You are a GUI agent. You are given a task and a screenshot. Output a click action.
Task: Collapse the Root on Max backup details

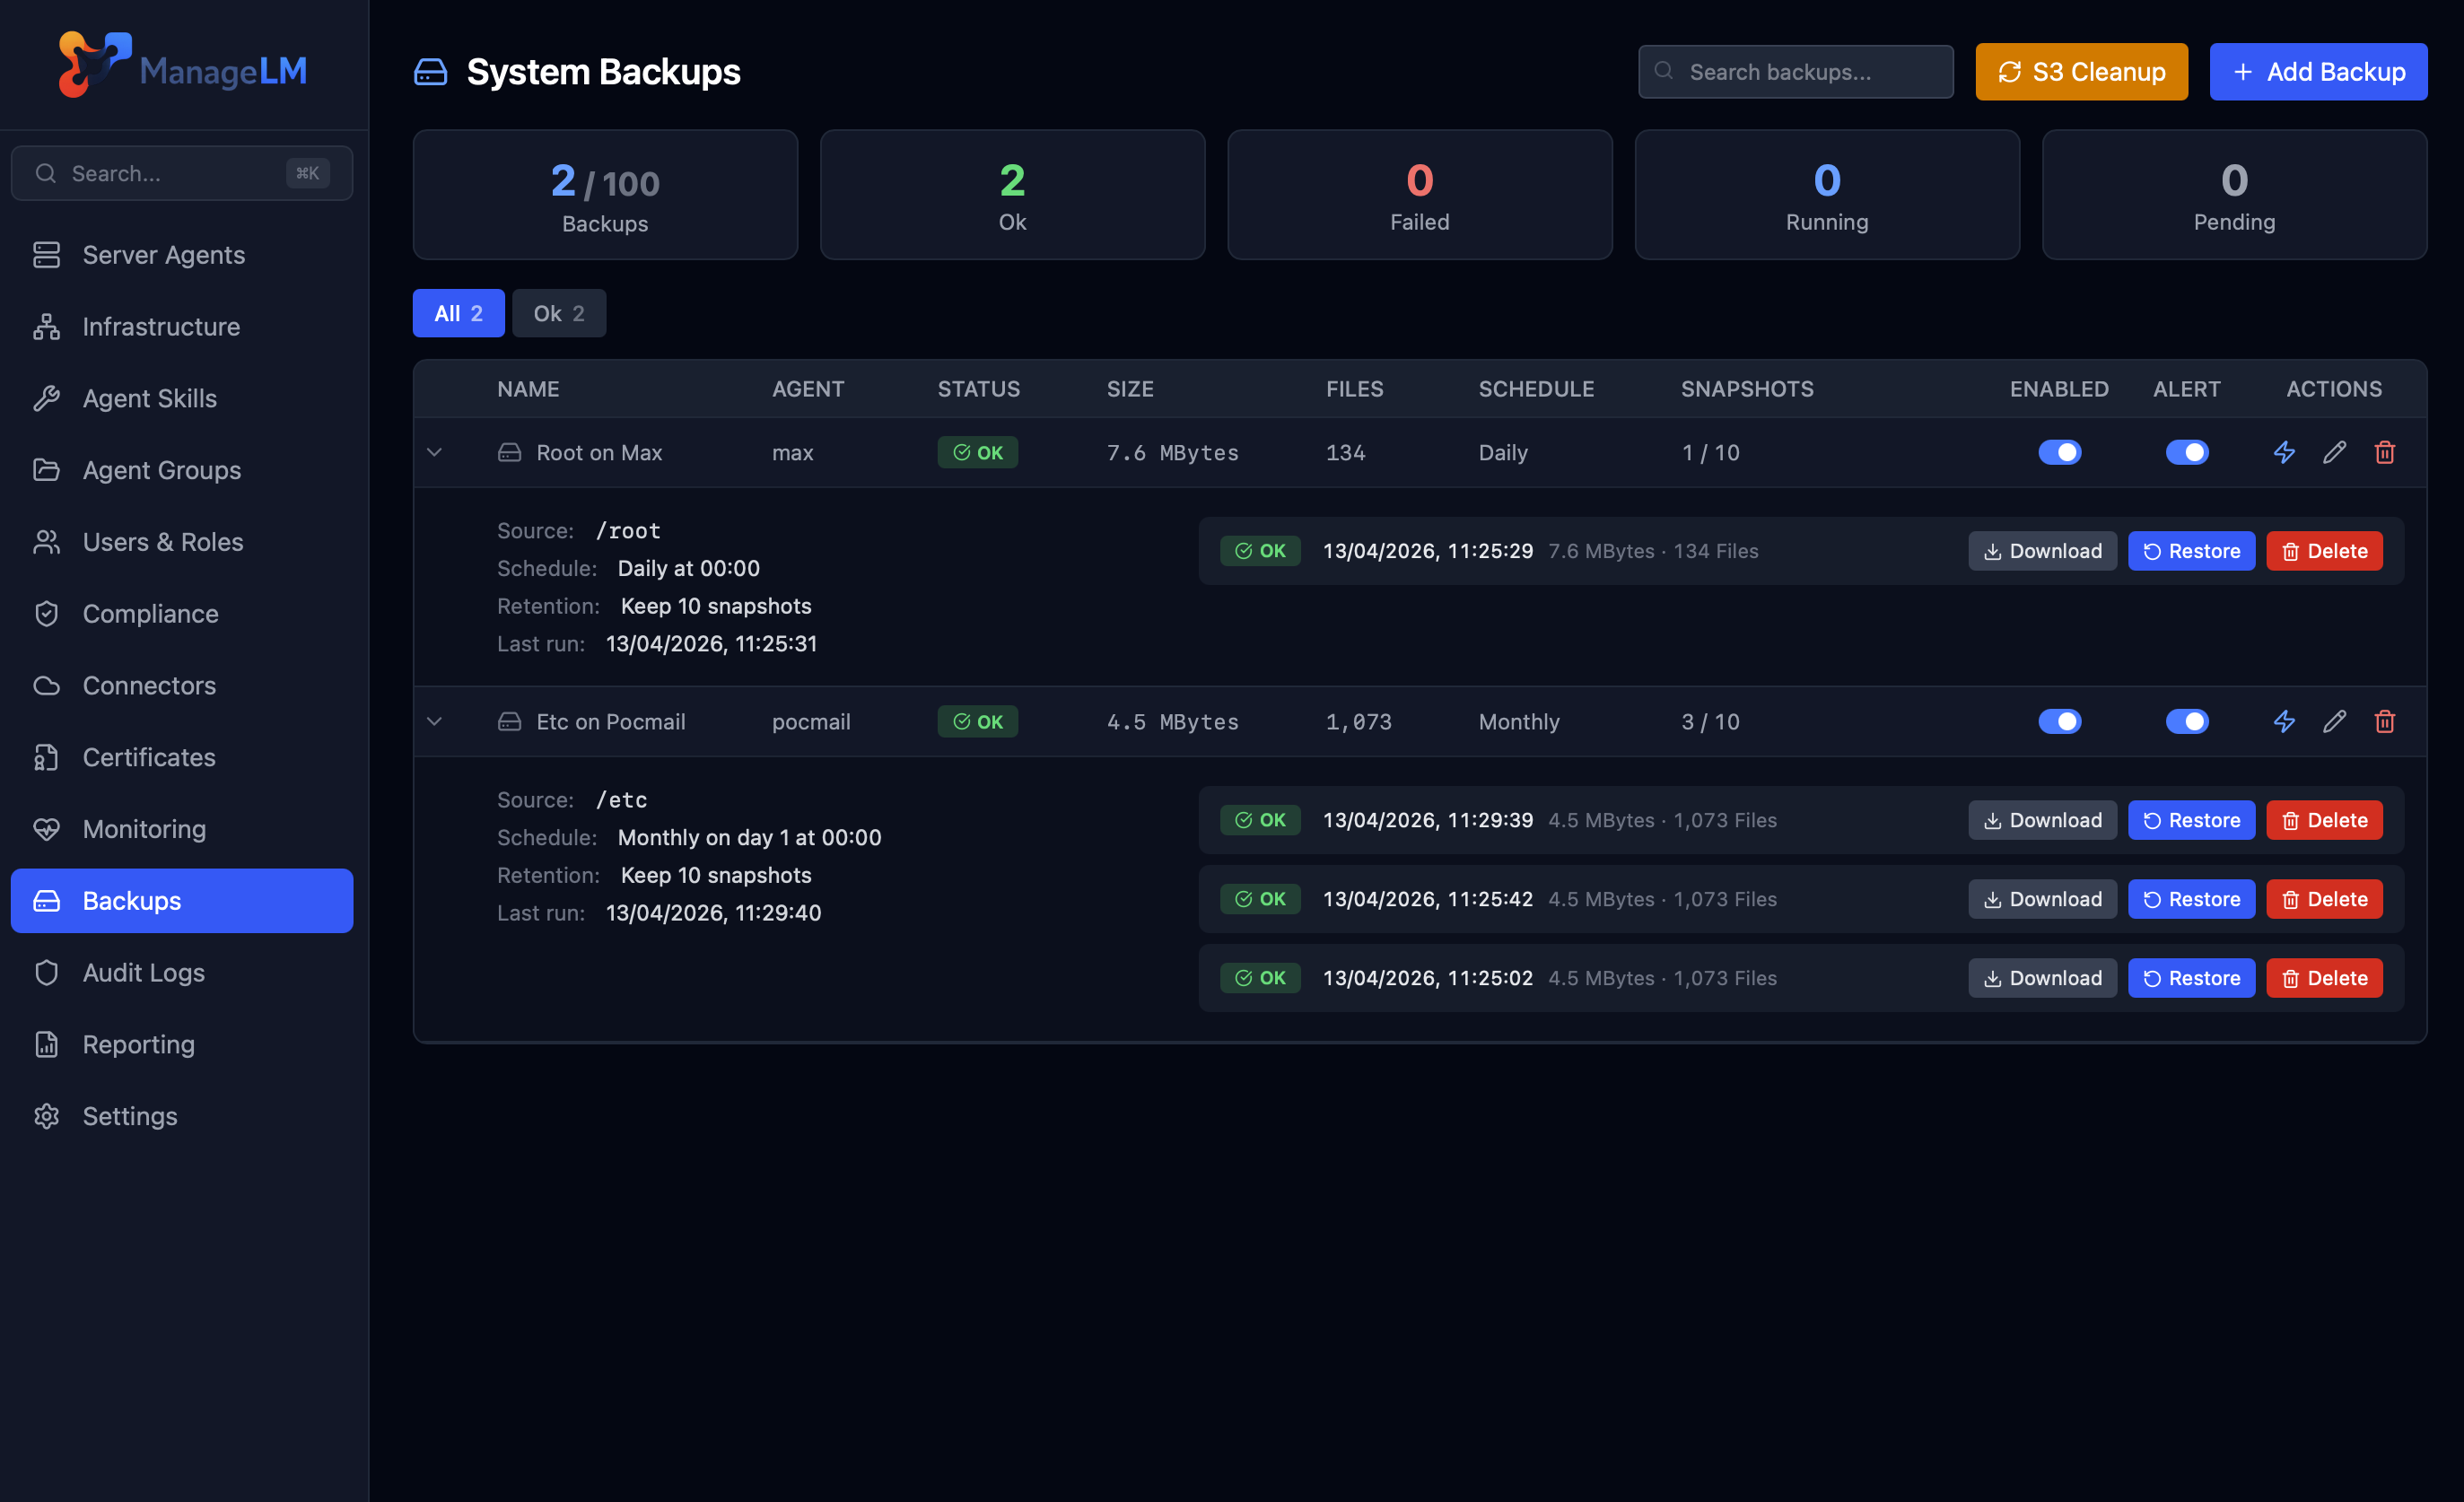[x=435, y=452]
